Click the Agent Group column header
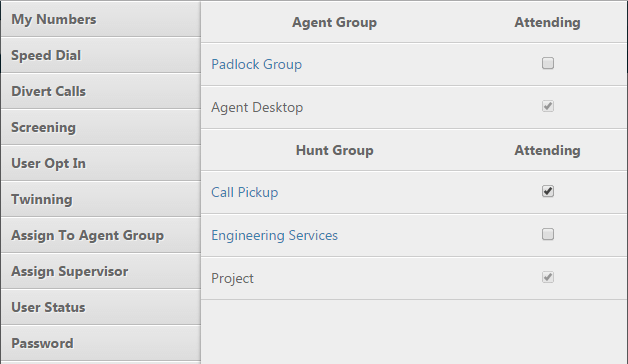This screenshot has width=628, height=364. click(334, 22)
